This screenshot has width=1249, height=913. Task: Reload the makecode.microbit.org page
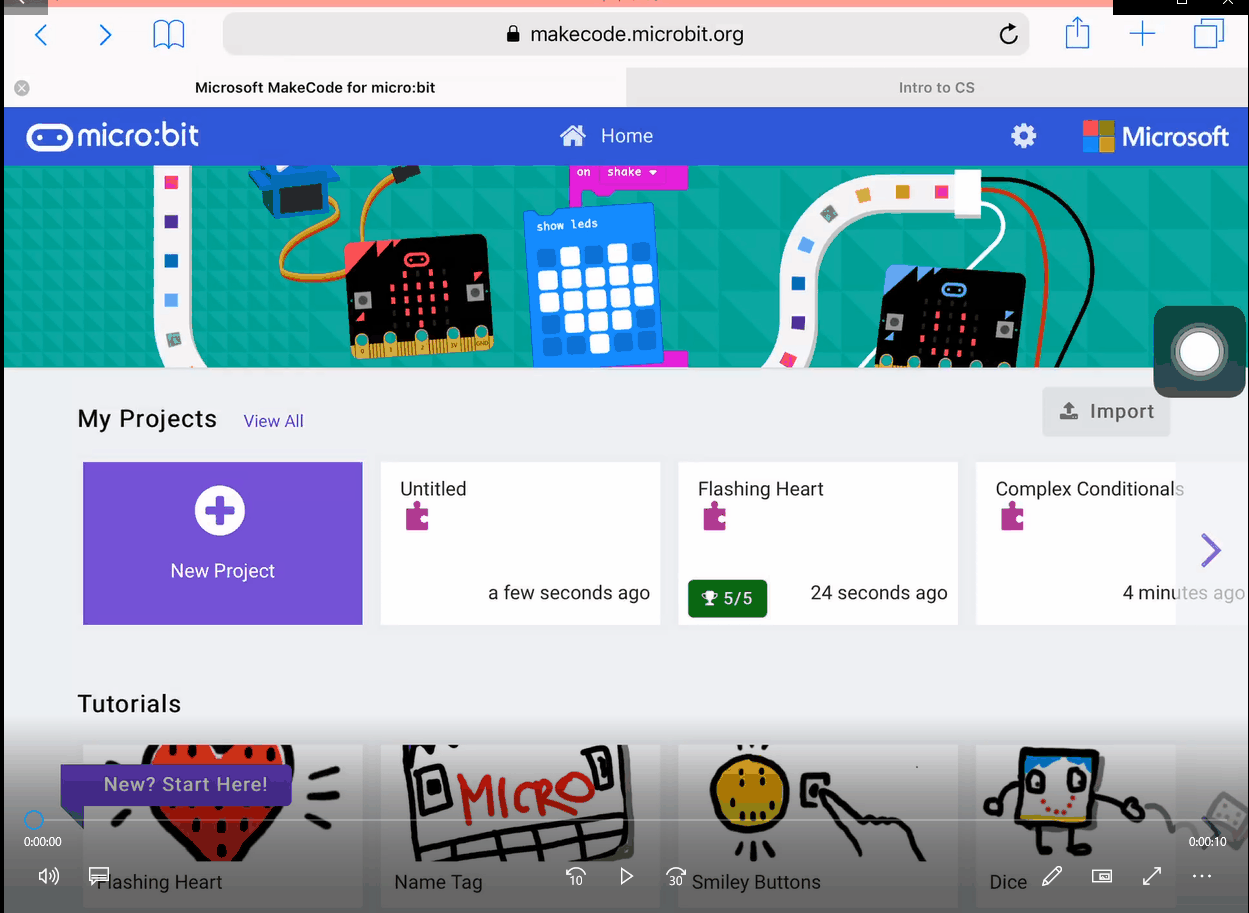1008,35
